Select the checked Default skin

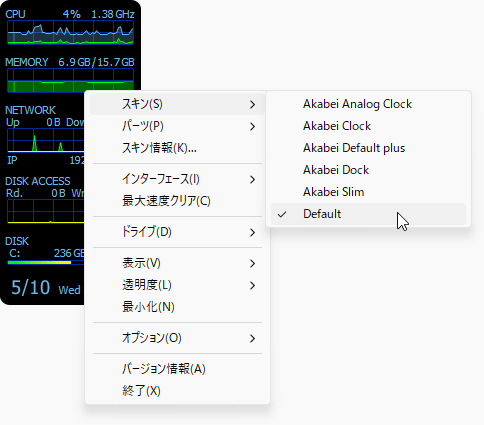coord(368,214)
